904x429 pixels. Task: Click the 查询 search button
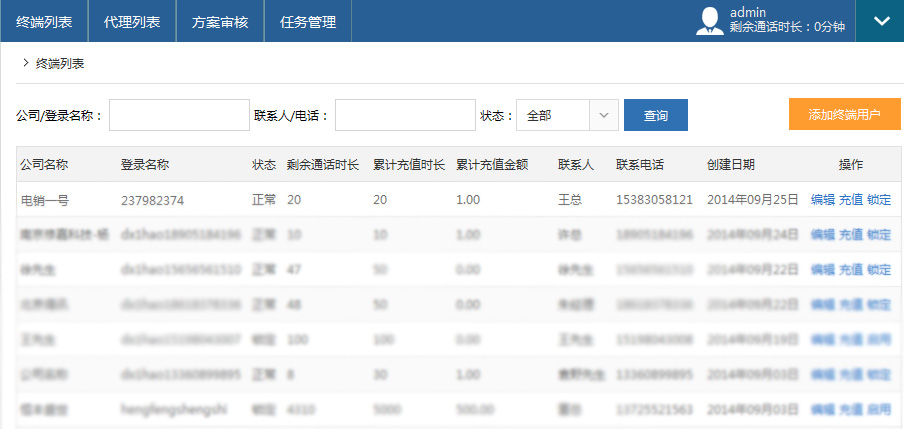point(655,115)
